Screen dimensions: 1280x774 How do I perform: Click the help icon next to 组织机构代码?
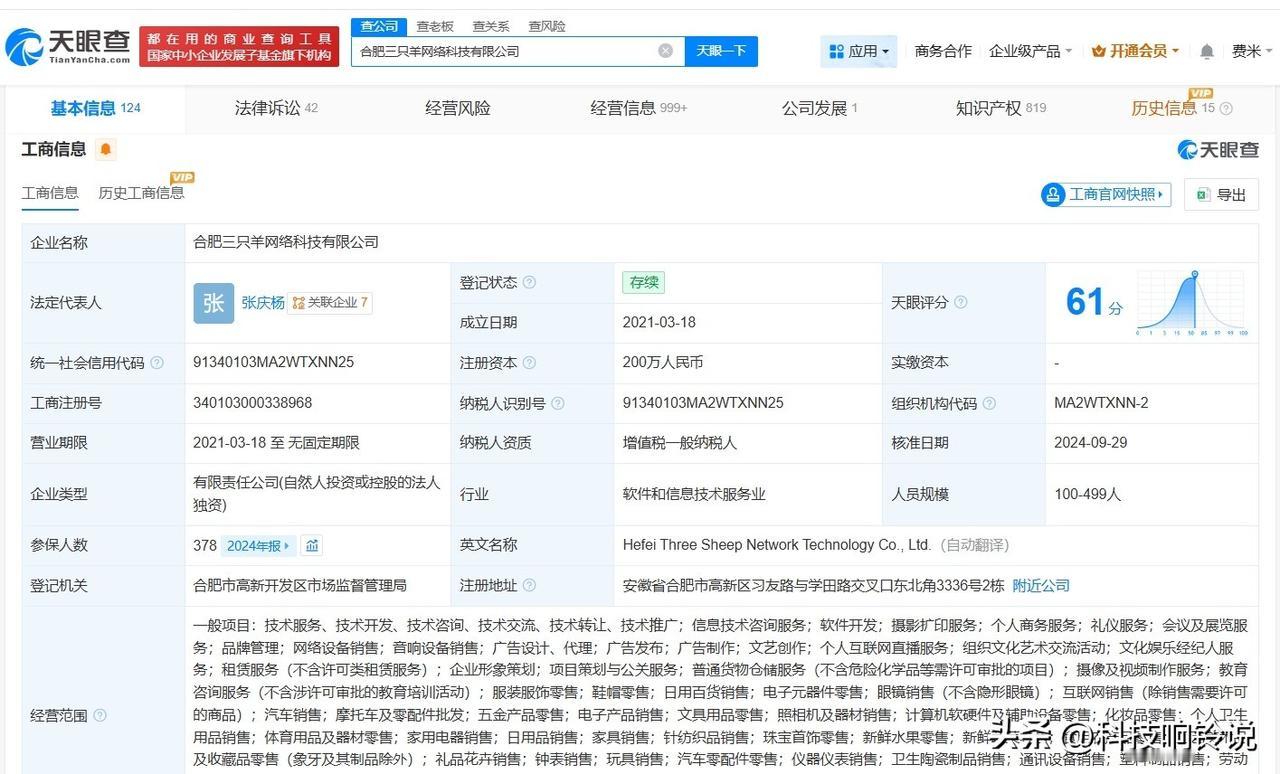click(989, 403)
